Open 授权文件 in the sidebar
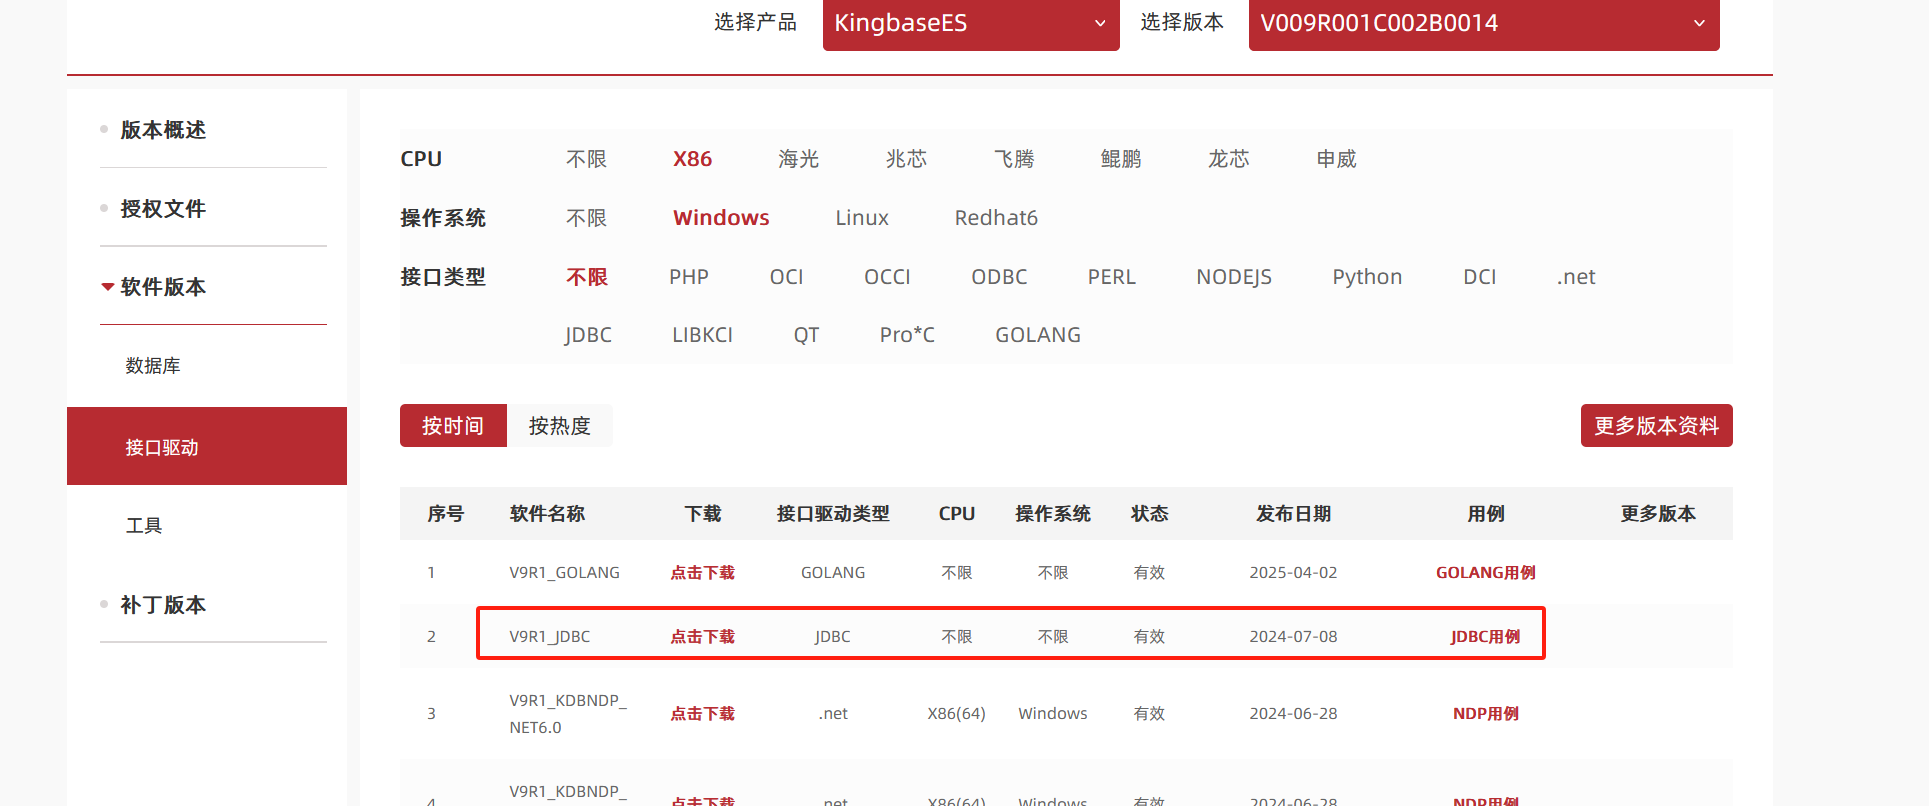The image size is (1929, 806). click(x=162, y=209)
